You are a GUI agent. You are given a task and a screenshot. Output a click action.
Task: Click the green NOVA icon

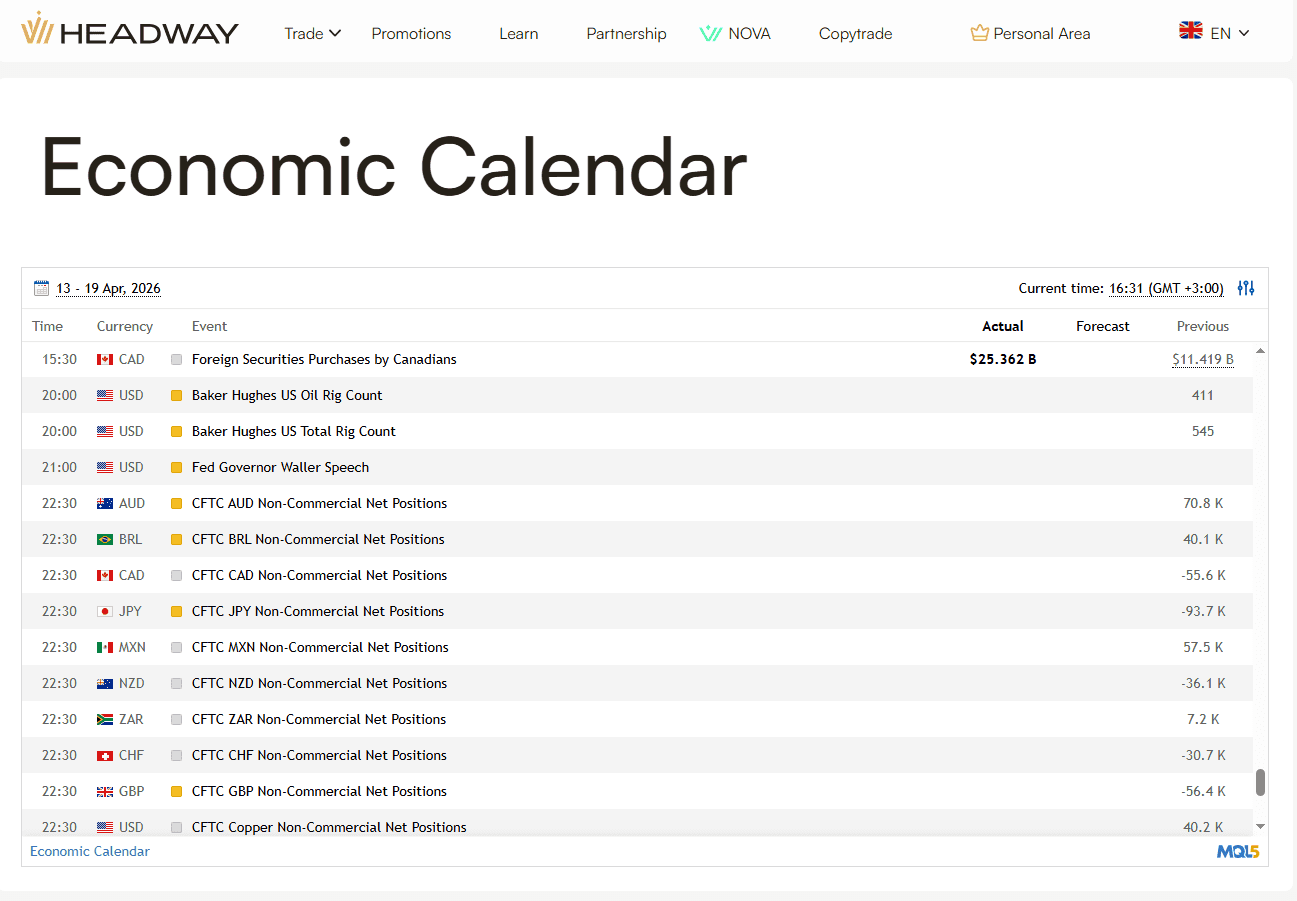(710, 33)
